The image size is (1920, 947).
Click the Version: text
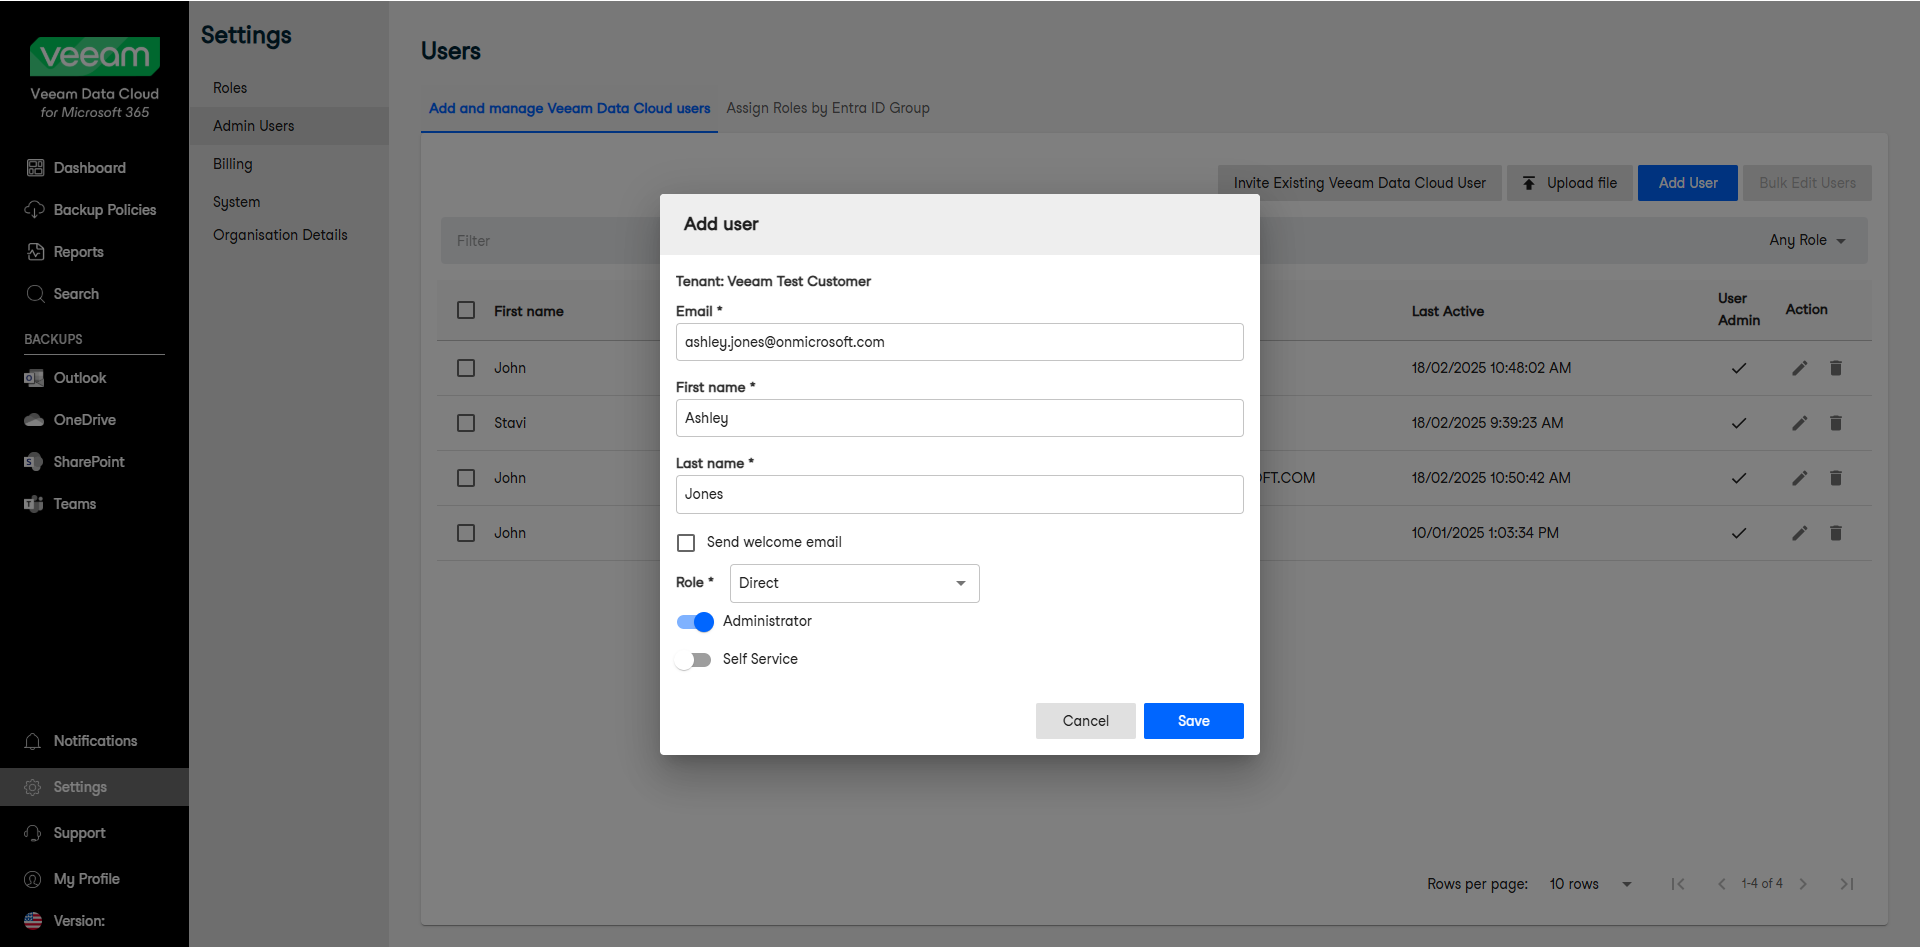[x=79, y=921]
